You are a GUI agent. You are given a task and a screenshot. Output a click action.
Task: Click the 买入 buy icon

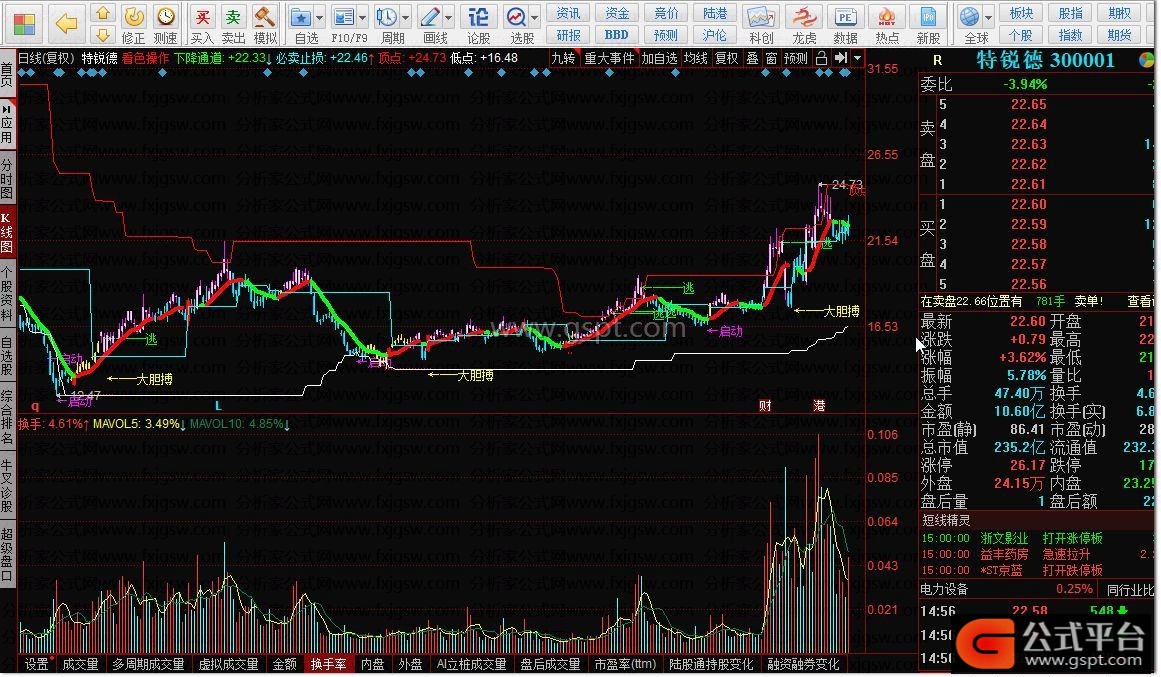pos(202,24)
